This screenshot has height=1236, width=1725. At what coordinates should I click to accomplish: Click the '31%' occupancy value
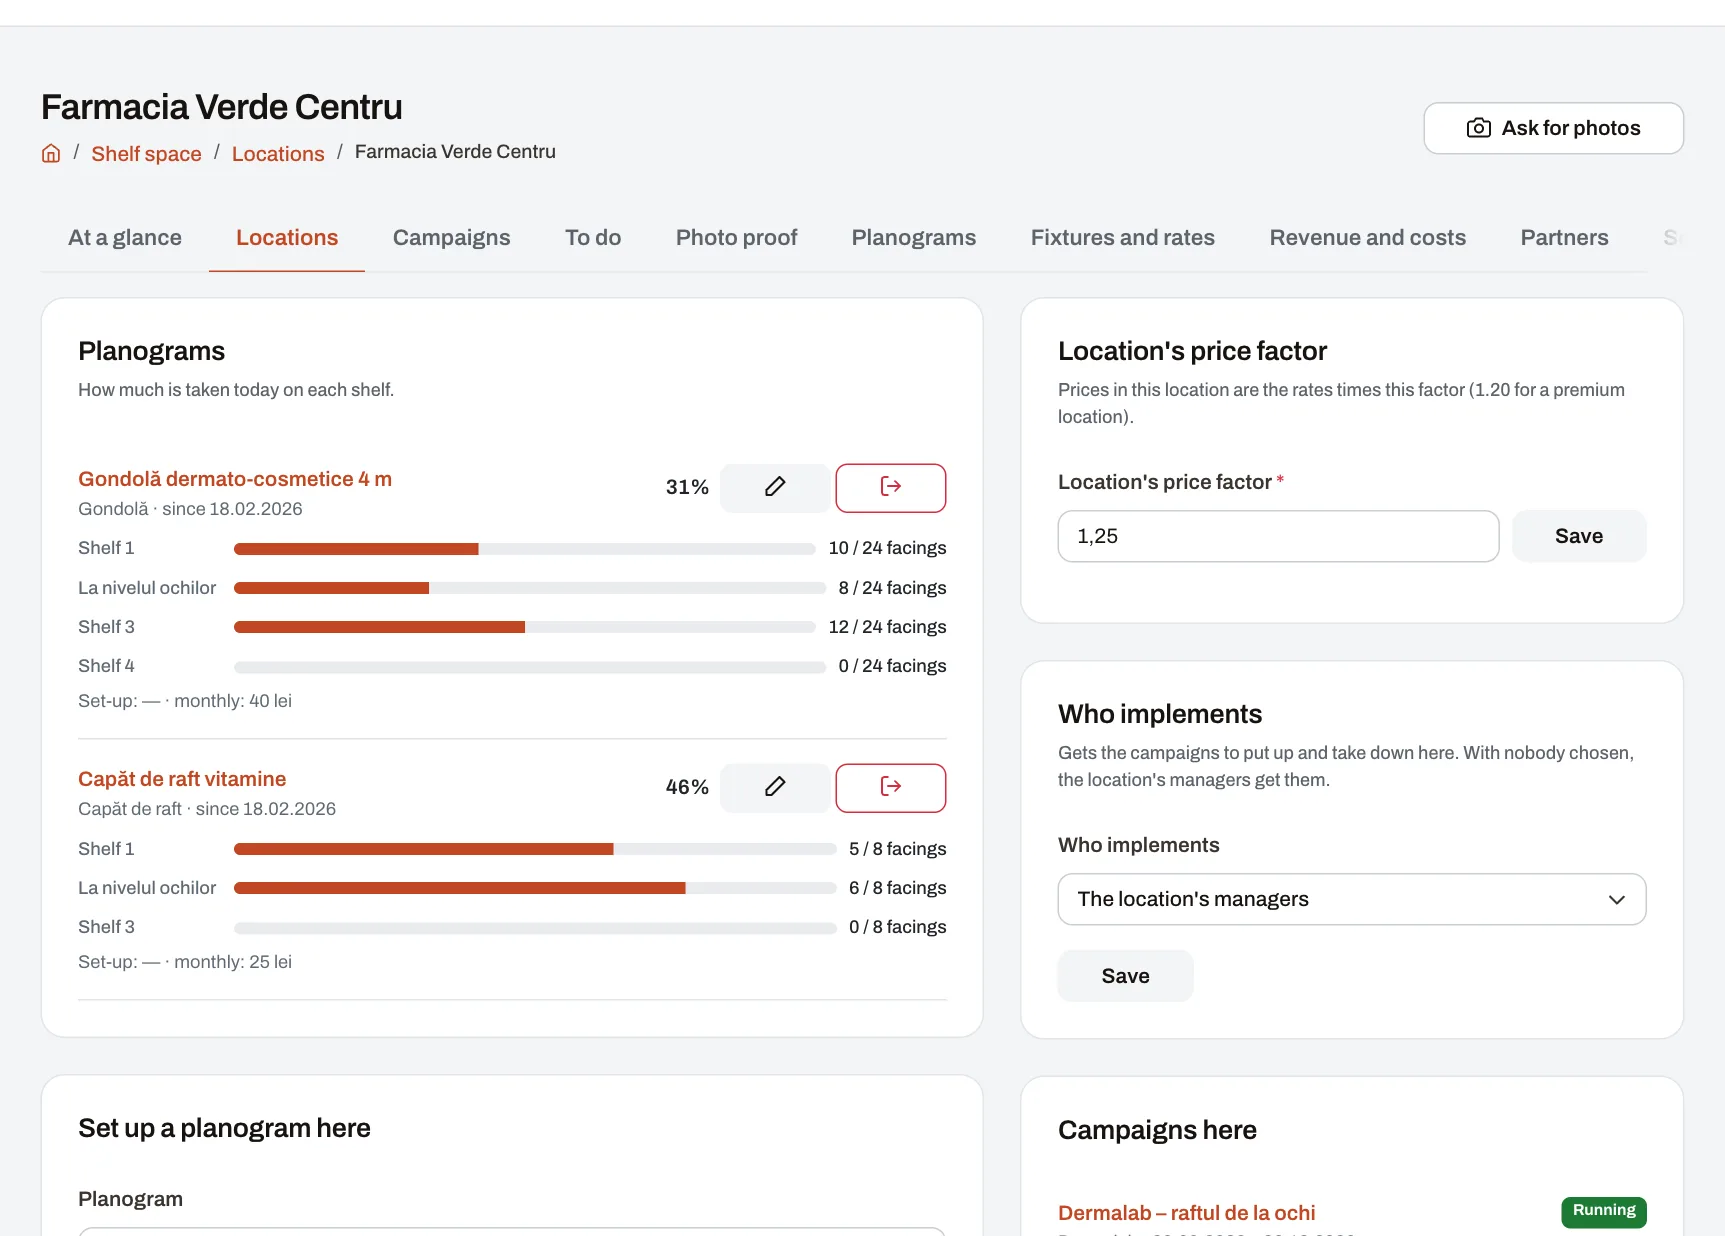(687, 487)
